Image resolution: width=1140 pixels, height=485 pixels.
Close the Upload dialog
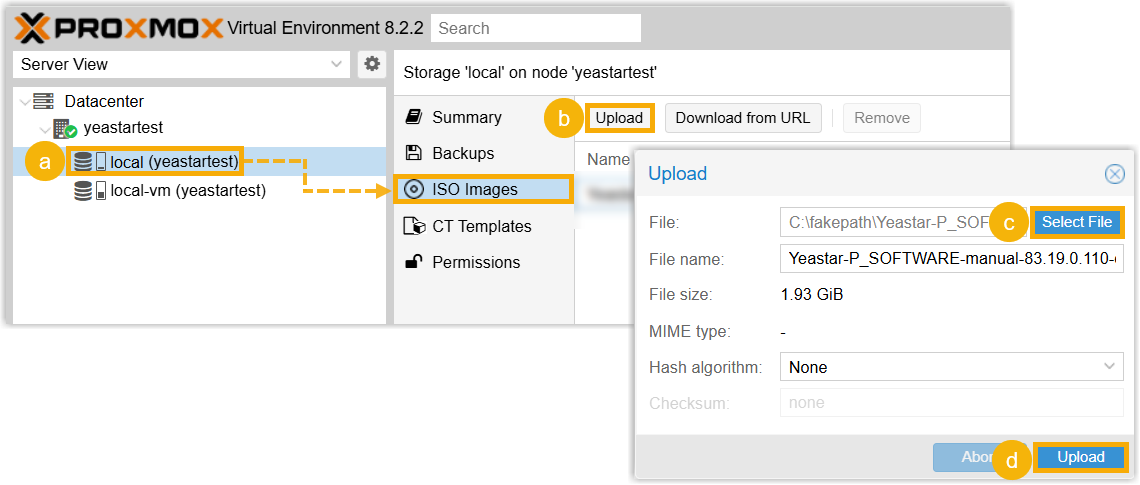pos(1114,174)
